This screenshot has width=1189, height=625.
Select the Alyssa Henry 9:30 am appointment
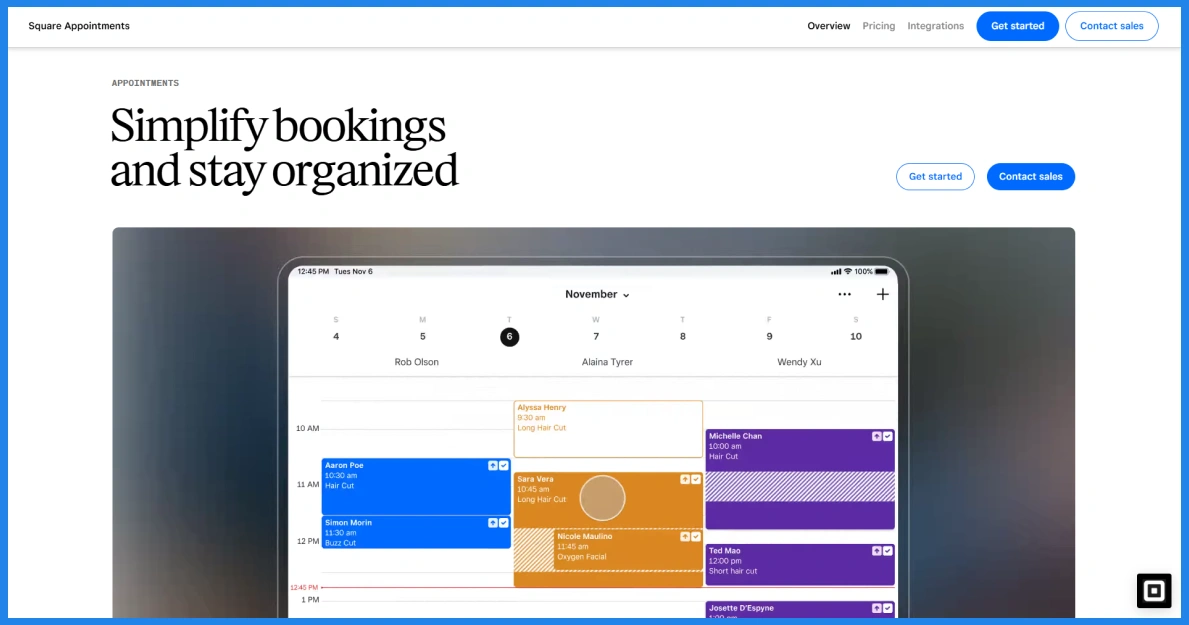(x=608, y=429)
